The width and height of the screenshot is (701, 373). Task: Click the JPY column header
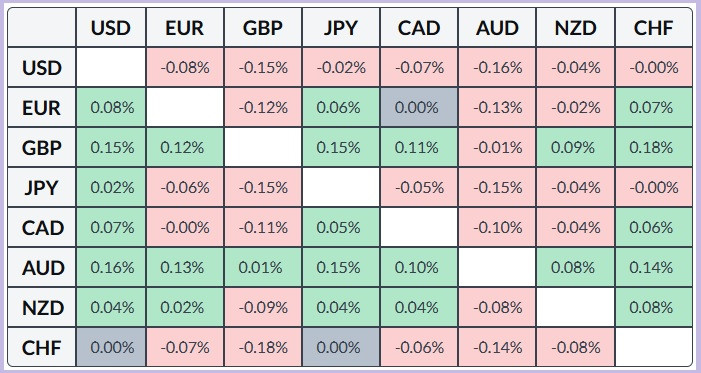coord(341,28)
